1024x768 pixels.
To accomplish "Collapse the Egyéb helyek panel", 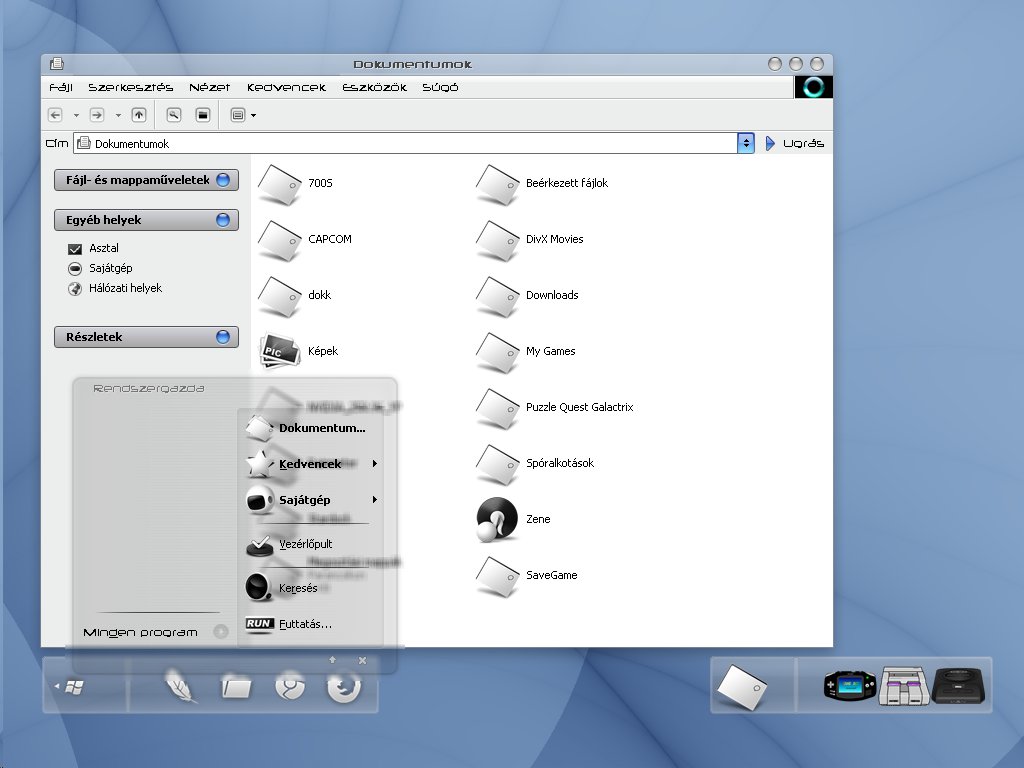I will tap(223, 220).
